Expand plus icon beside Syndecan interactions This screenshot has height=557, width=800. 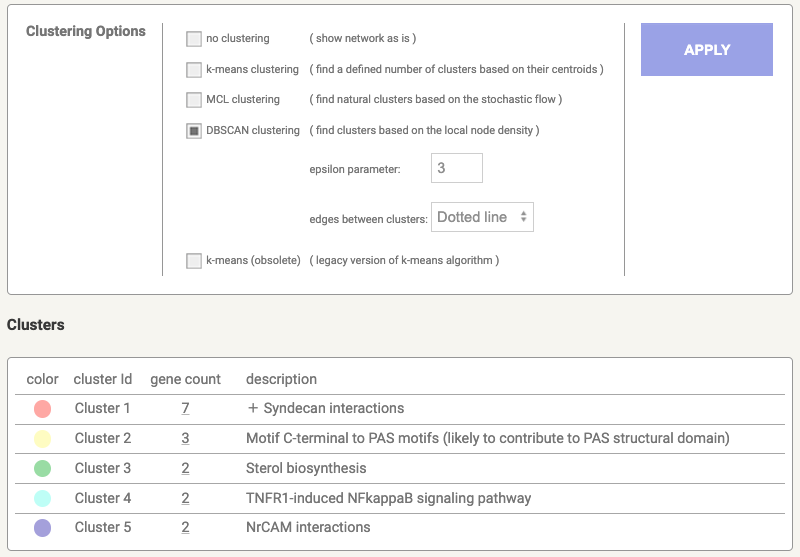(x=253, y=408)
